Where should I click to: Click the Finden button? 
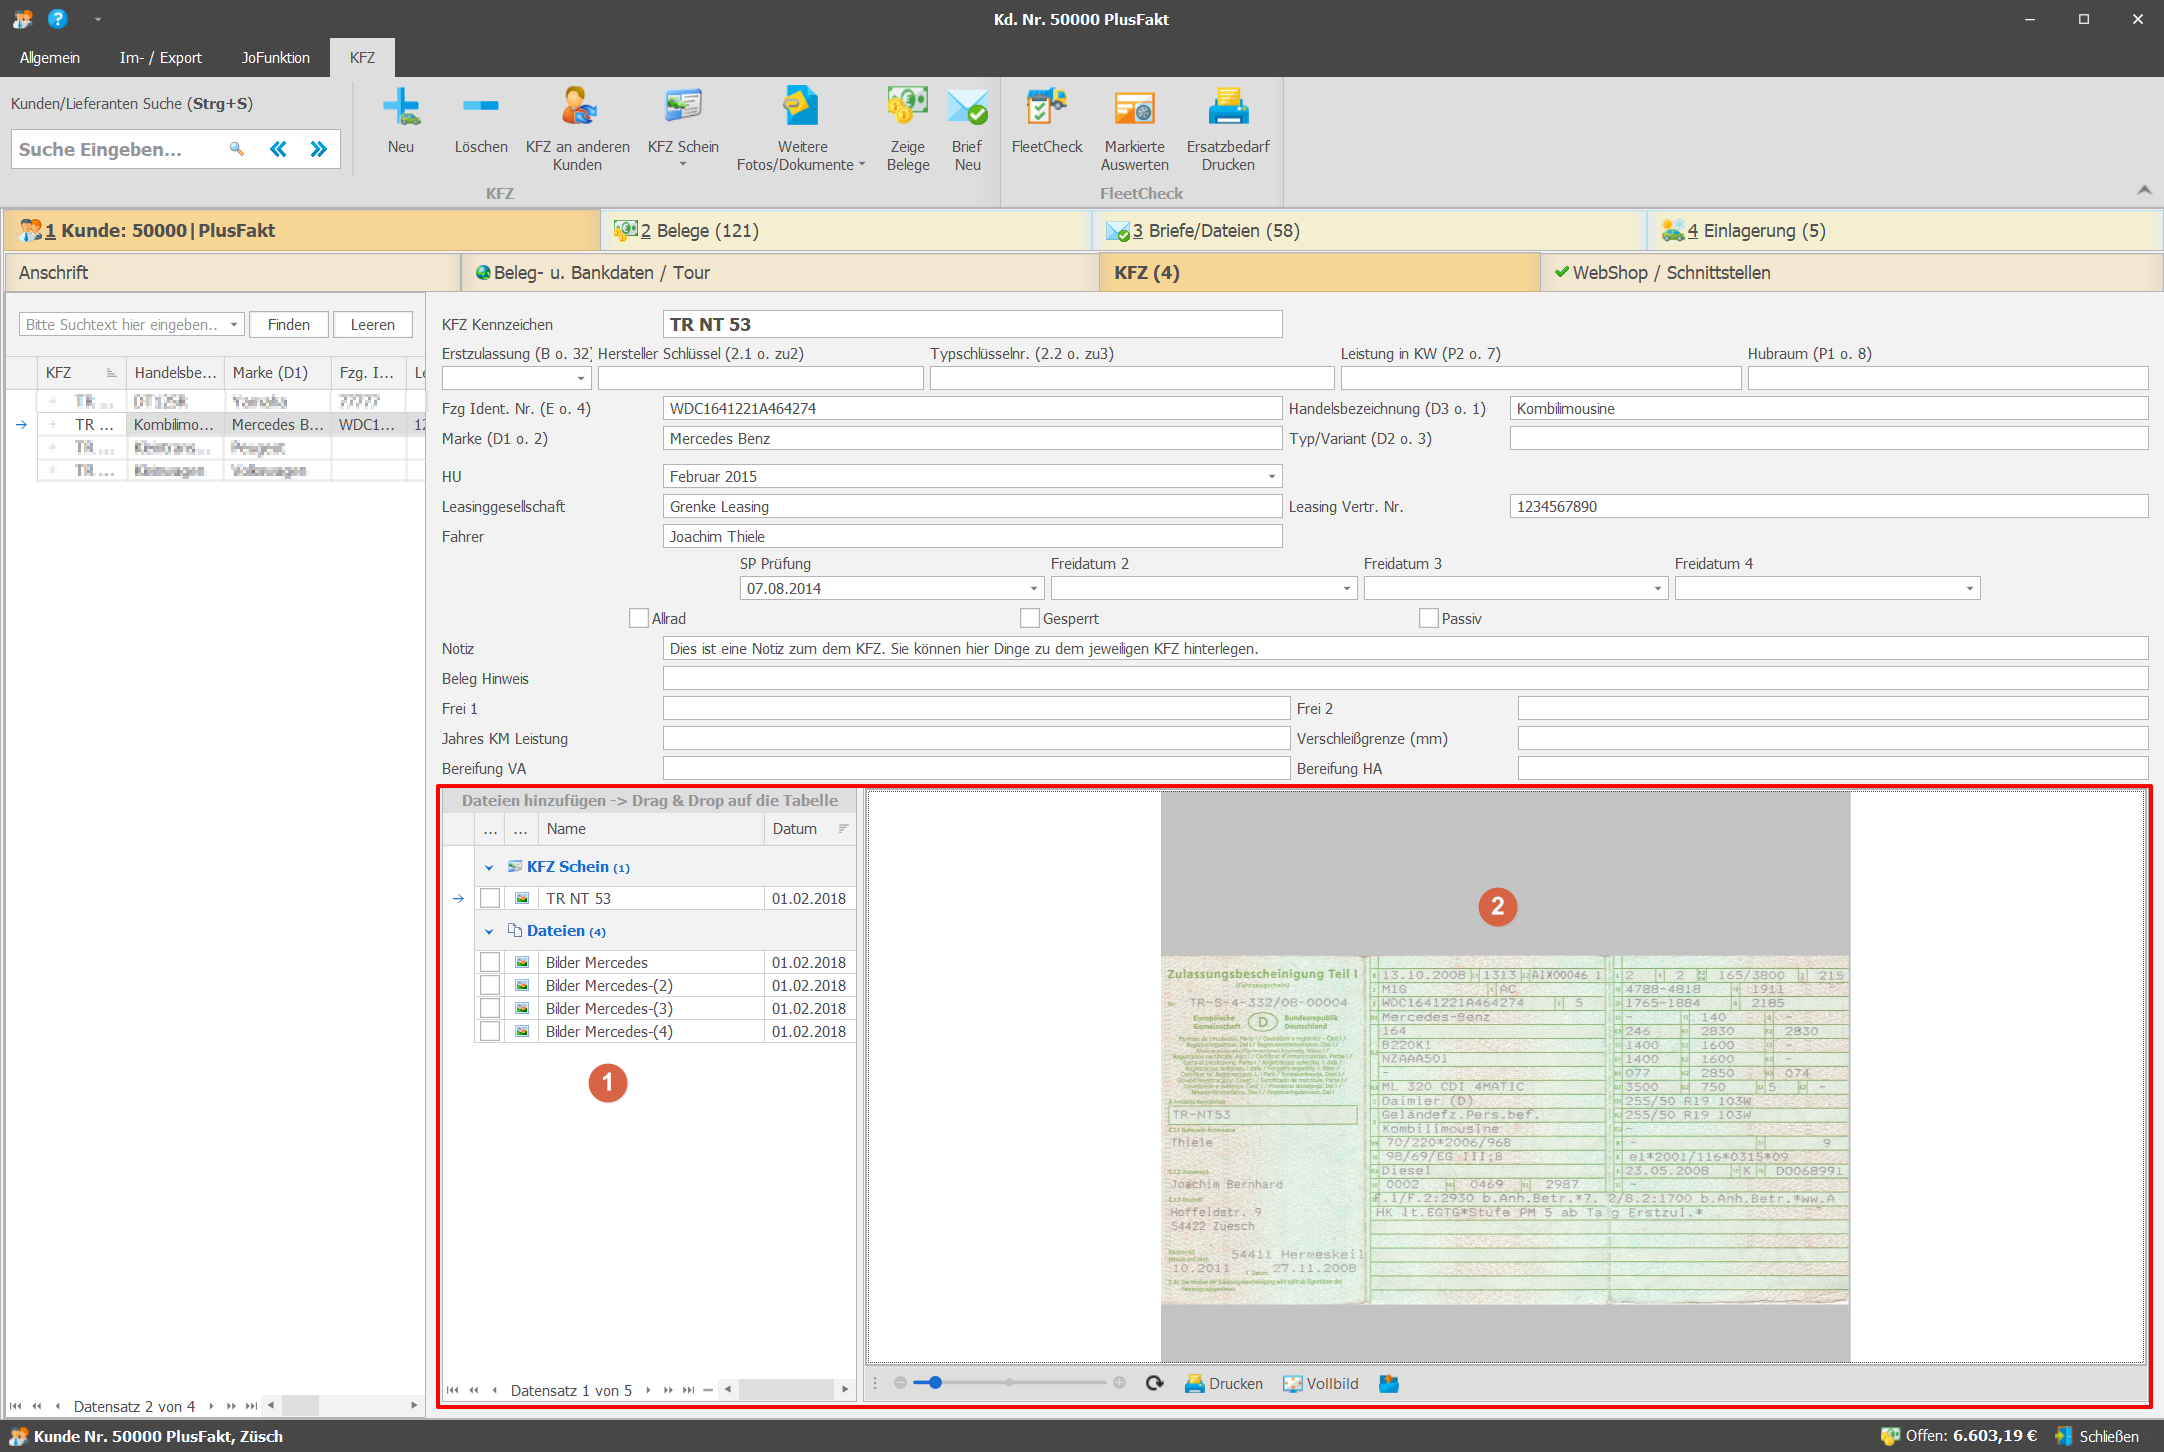[x=289, y=324]
